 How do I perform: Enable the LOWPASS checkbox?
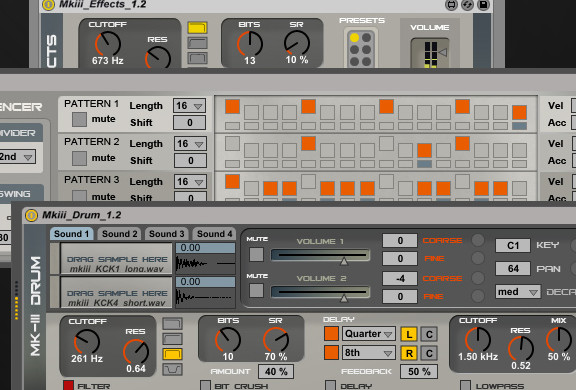pyautogui.click(x=465, y=386)
